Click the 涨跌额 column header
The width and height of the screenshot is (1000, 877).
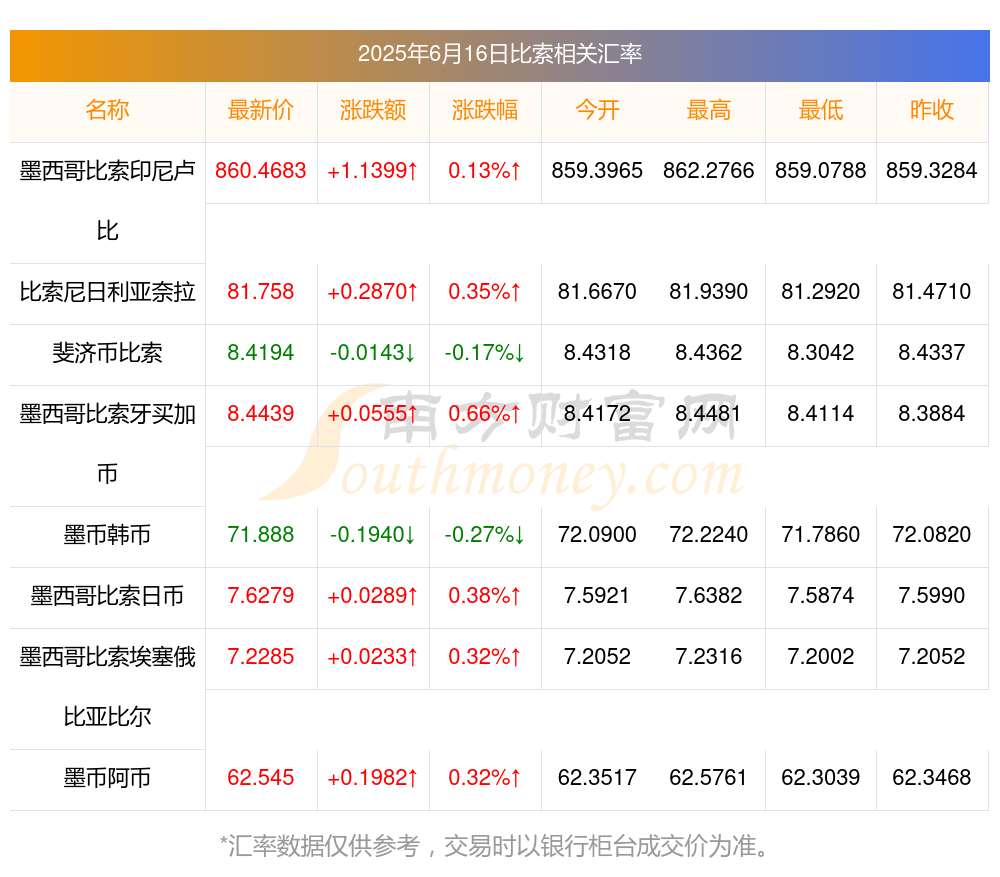(x=372, y=110)
